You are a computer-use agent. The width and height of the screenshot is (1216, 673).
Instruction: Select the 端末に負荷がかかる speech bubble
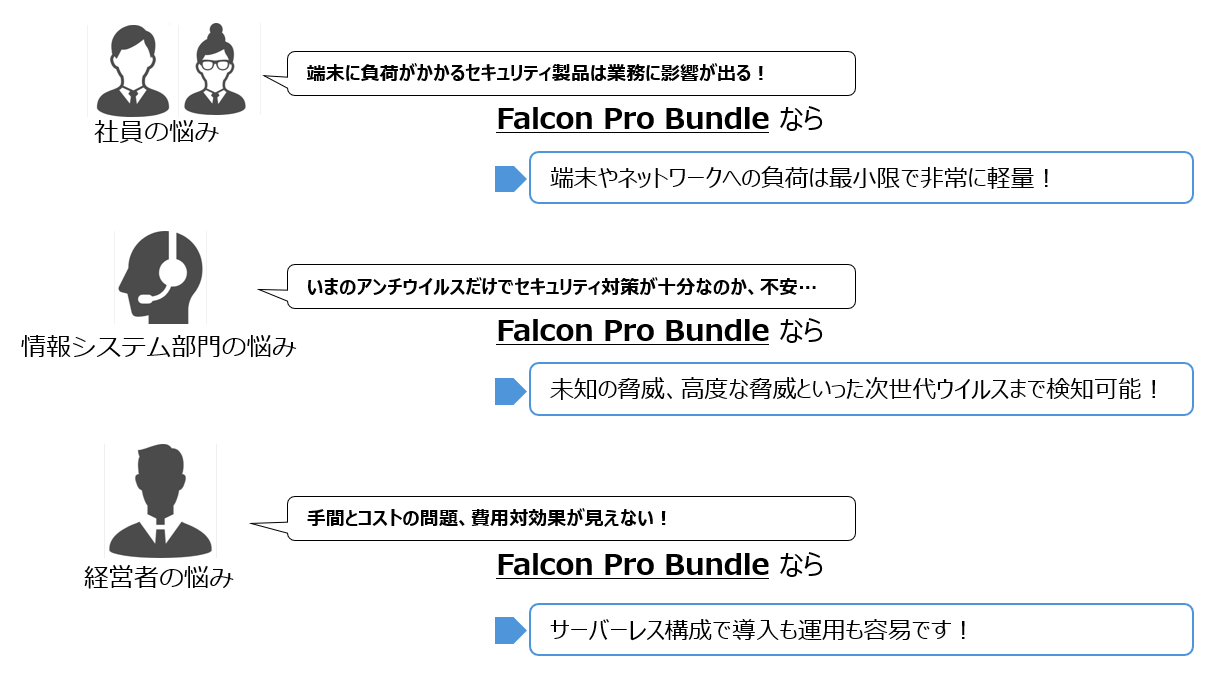(x=560, y=73)
